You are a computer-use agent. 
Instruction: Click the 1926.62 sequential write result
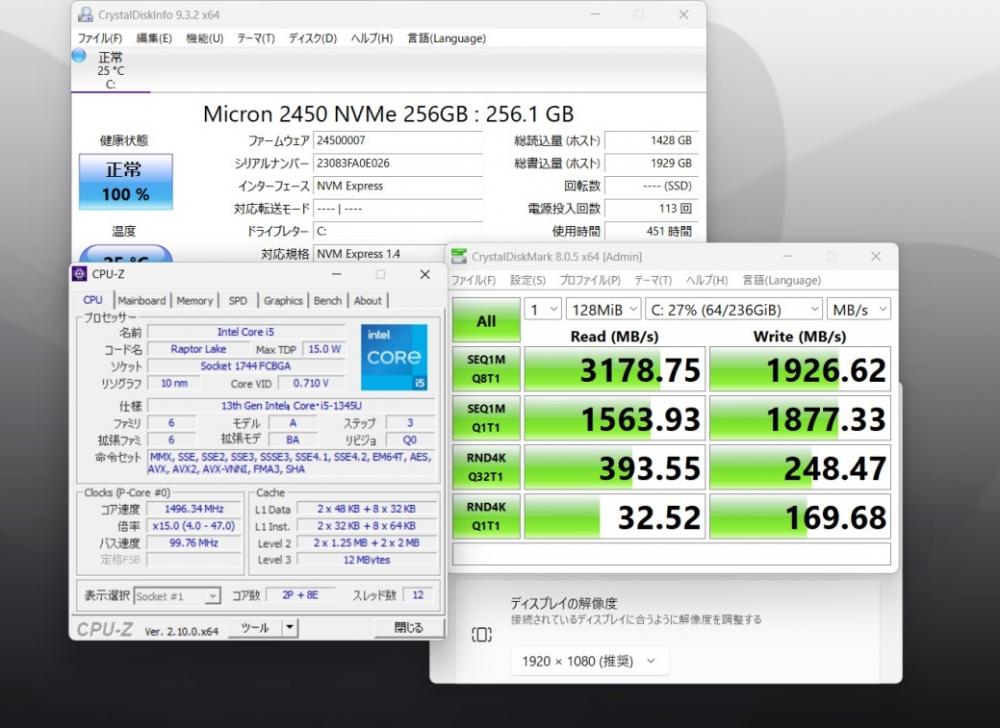(800, 369)
